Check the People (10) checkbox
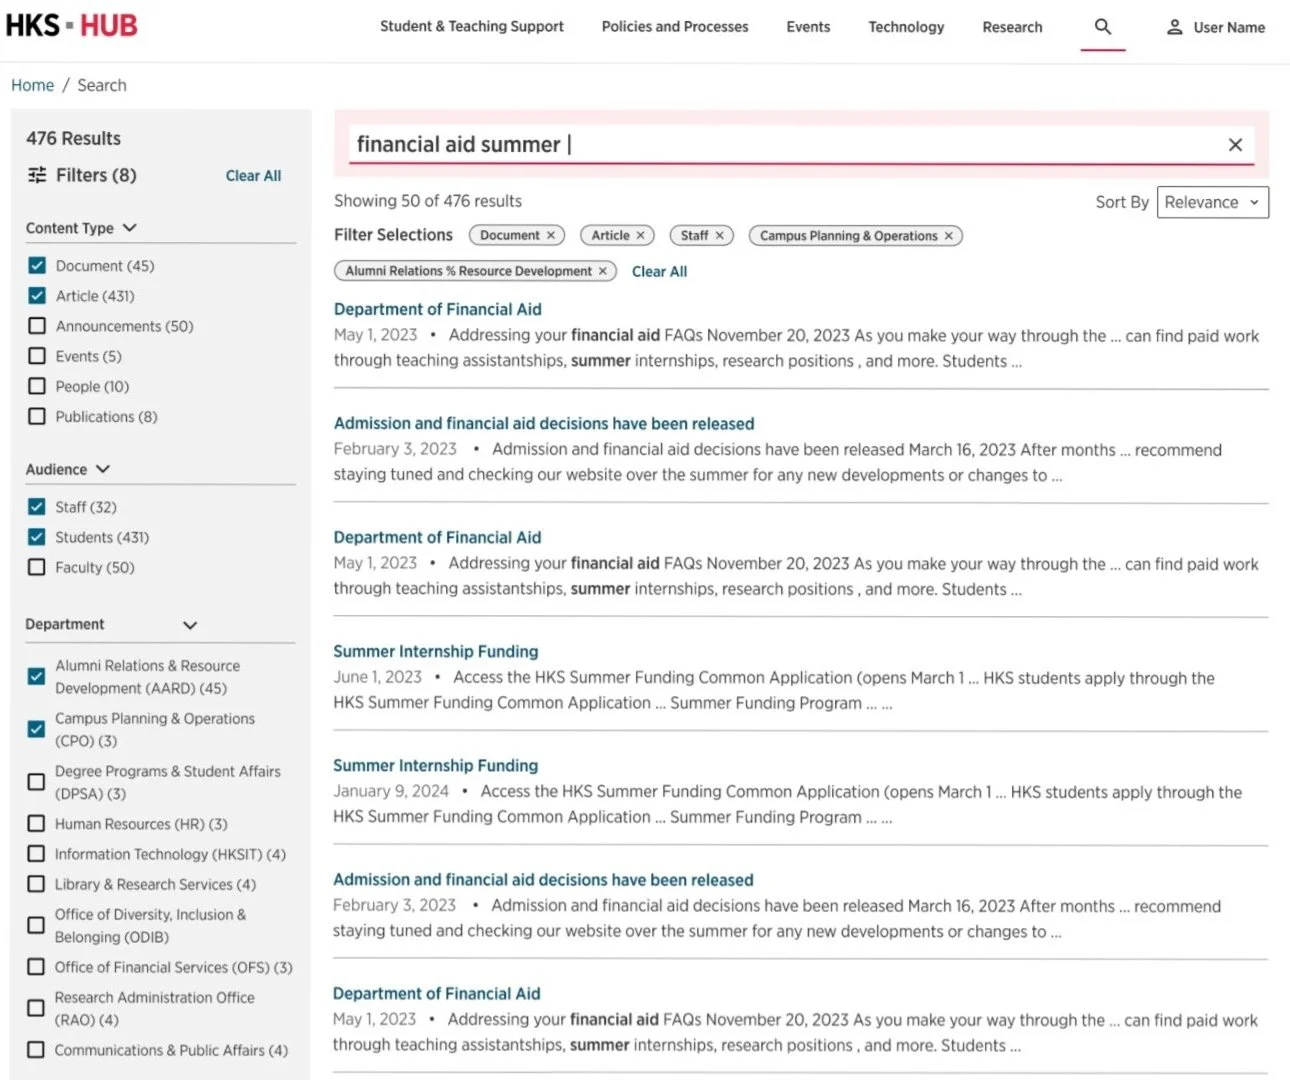The height and width of the screenshot is (1080, 1290). pyautogui.click(x=37, y=386)
